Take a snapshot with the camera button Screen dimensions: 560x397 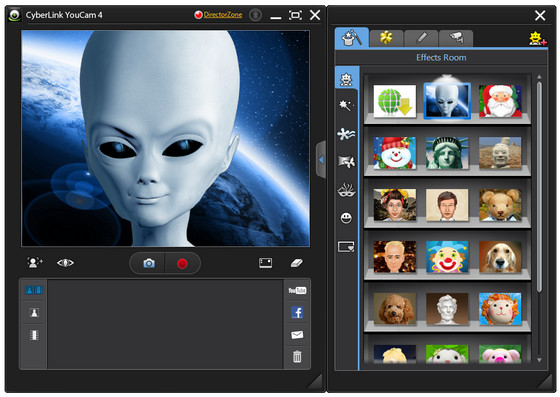(149, 263)
